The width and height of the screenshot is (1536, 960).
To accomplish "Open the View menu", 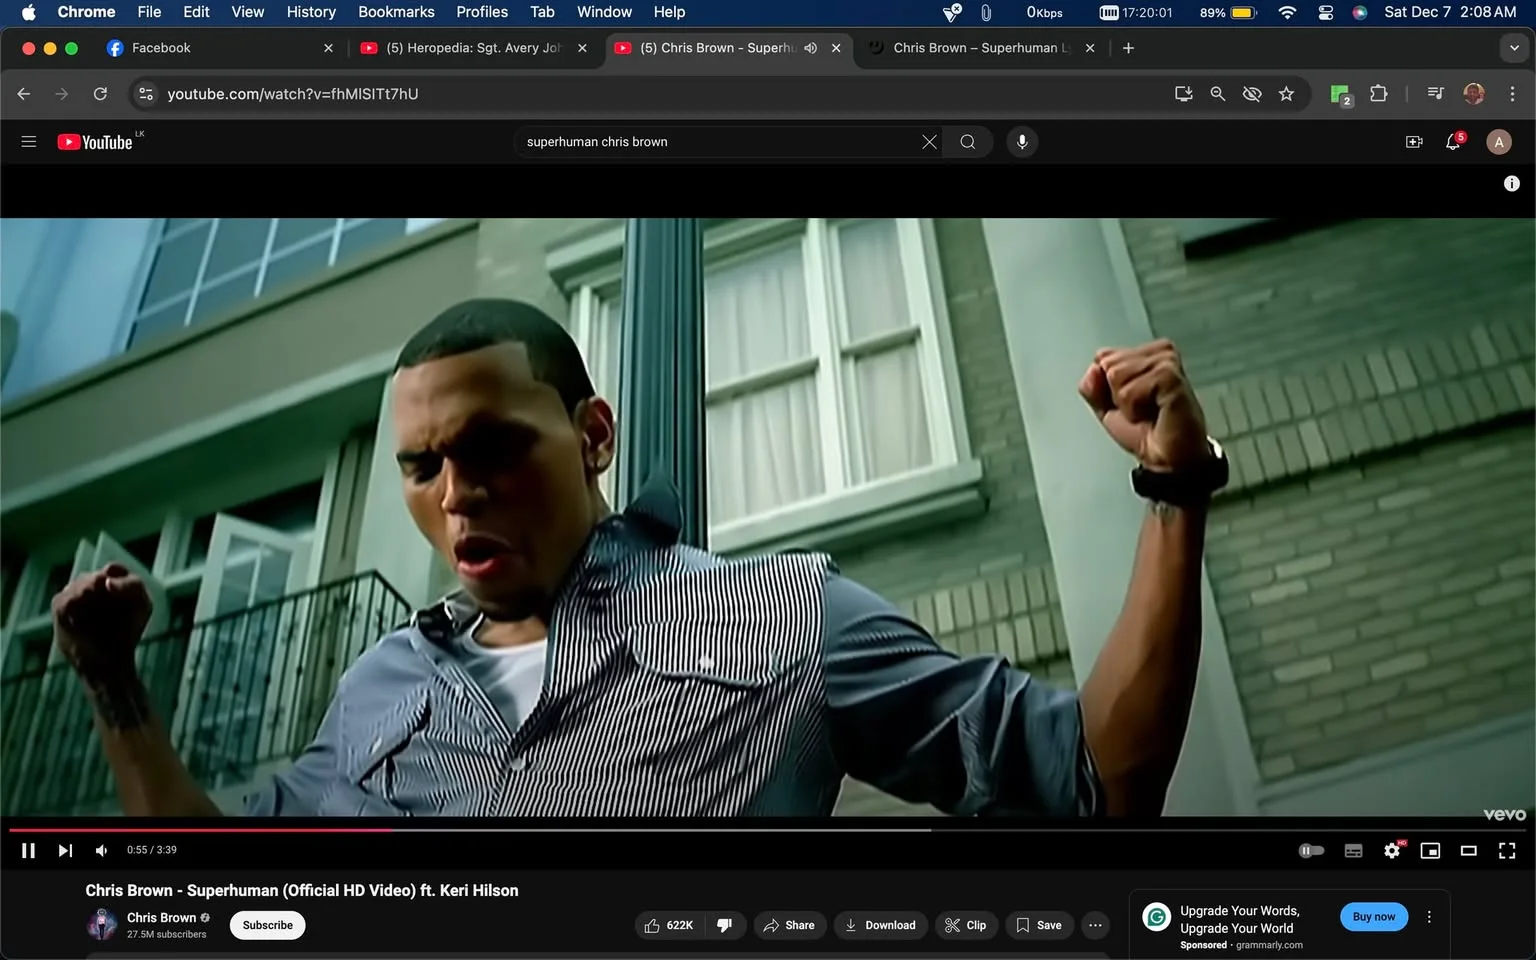I will tap(248, 12).
